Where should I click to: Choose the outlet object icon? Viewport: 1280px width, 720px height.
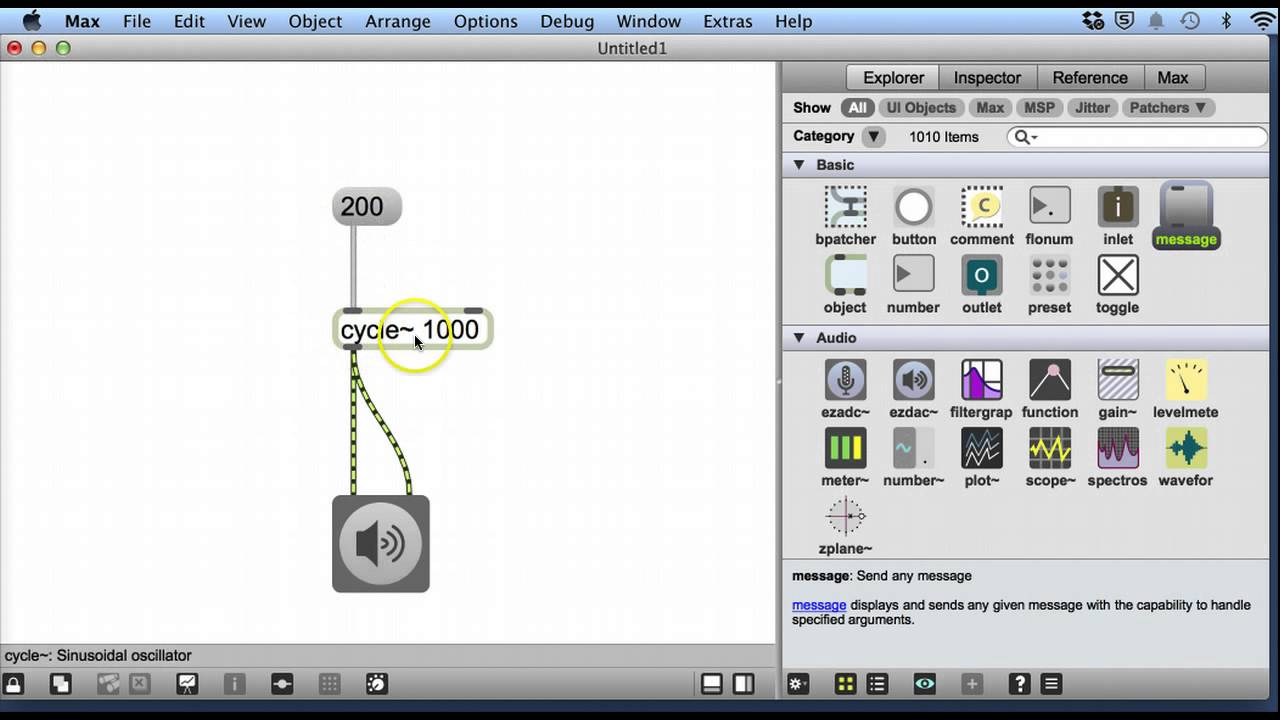point(982,275)
